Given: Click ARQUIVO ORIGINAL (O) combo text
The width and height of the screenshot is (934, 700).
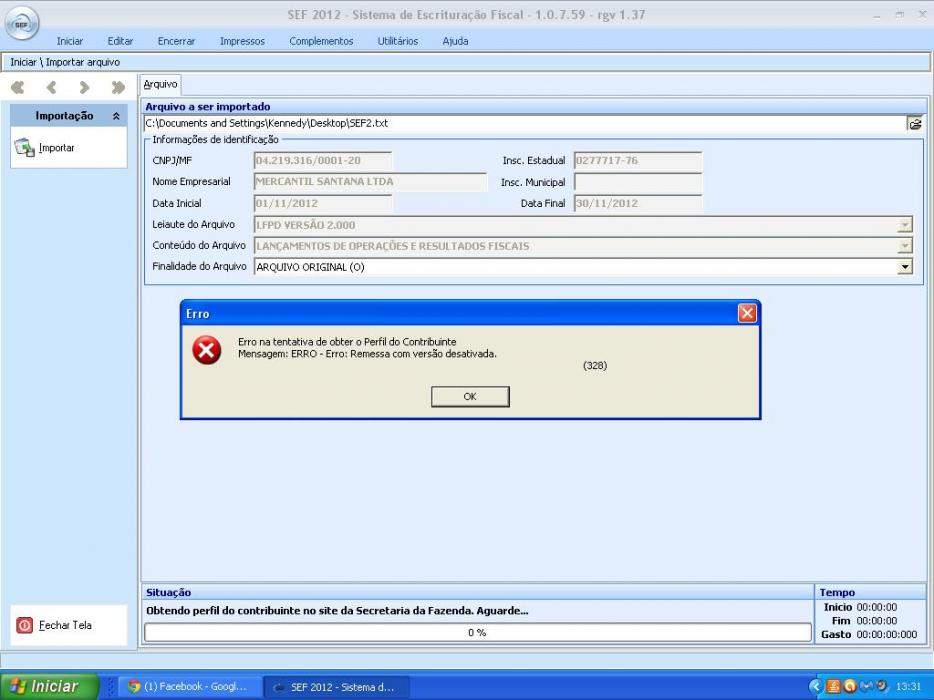Looking at the screenshot, I should point(310,267).
